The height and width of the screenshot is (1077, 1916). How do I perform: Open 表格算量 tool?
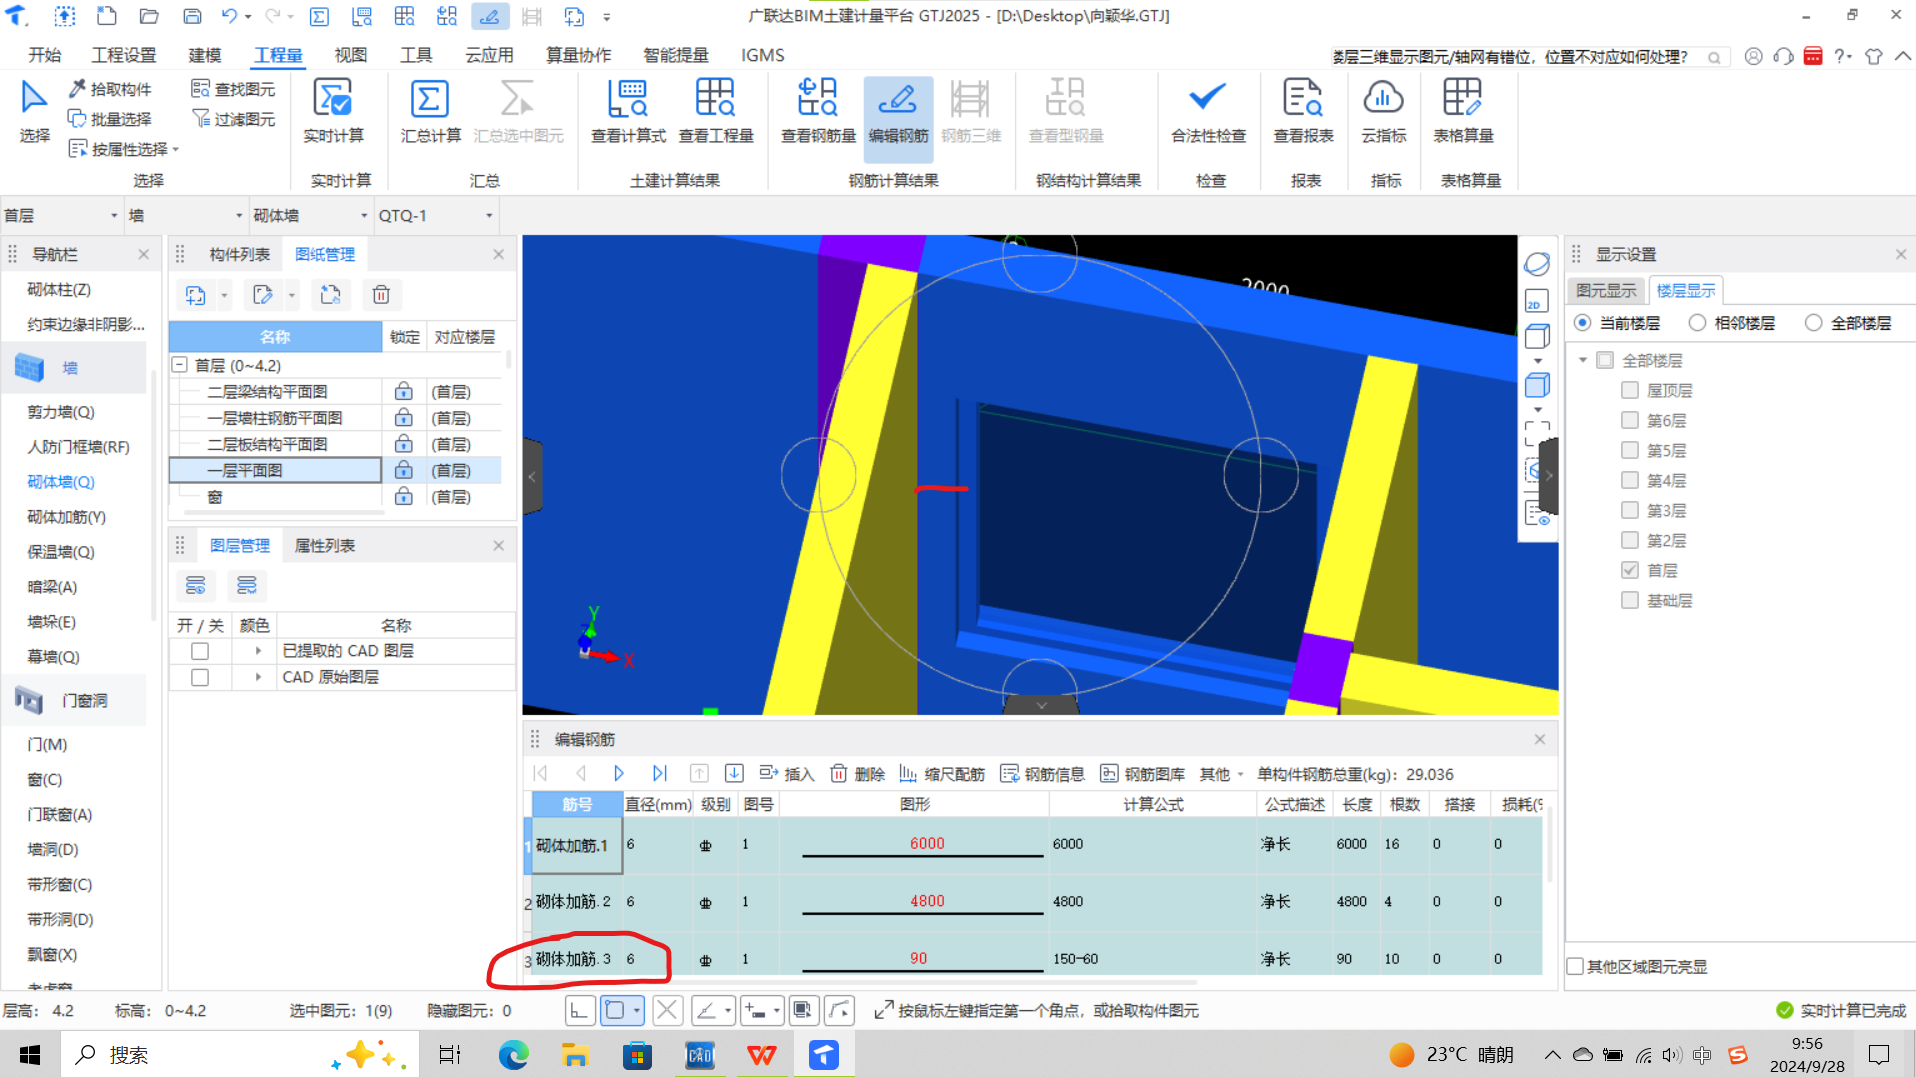point(1463,112)
